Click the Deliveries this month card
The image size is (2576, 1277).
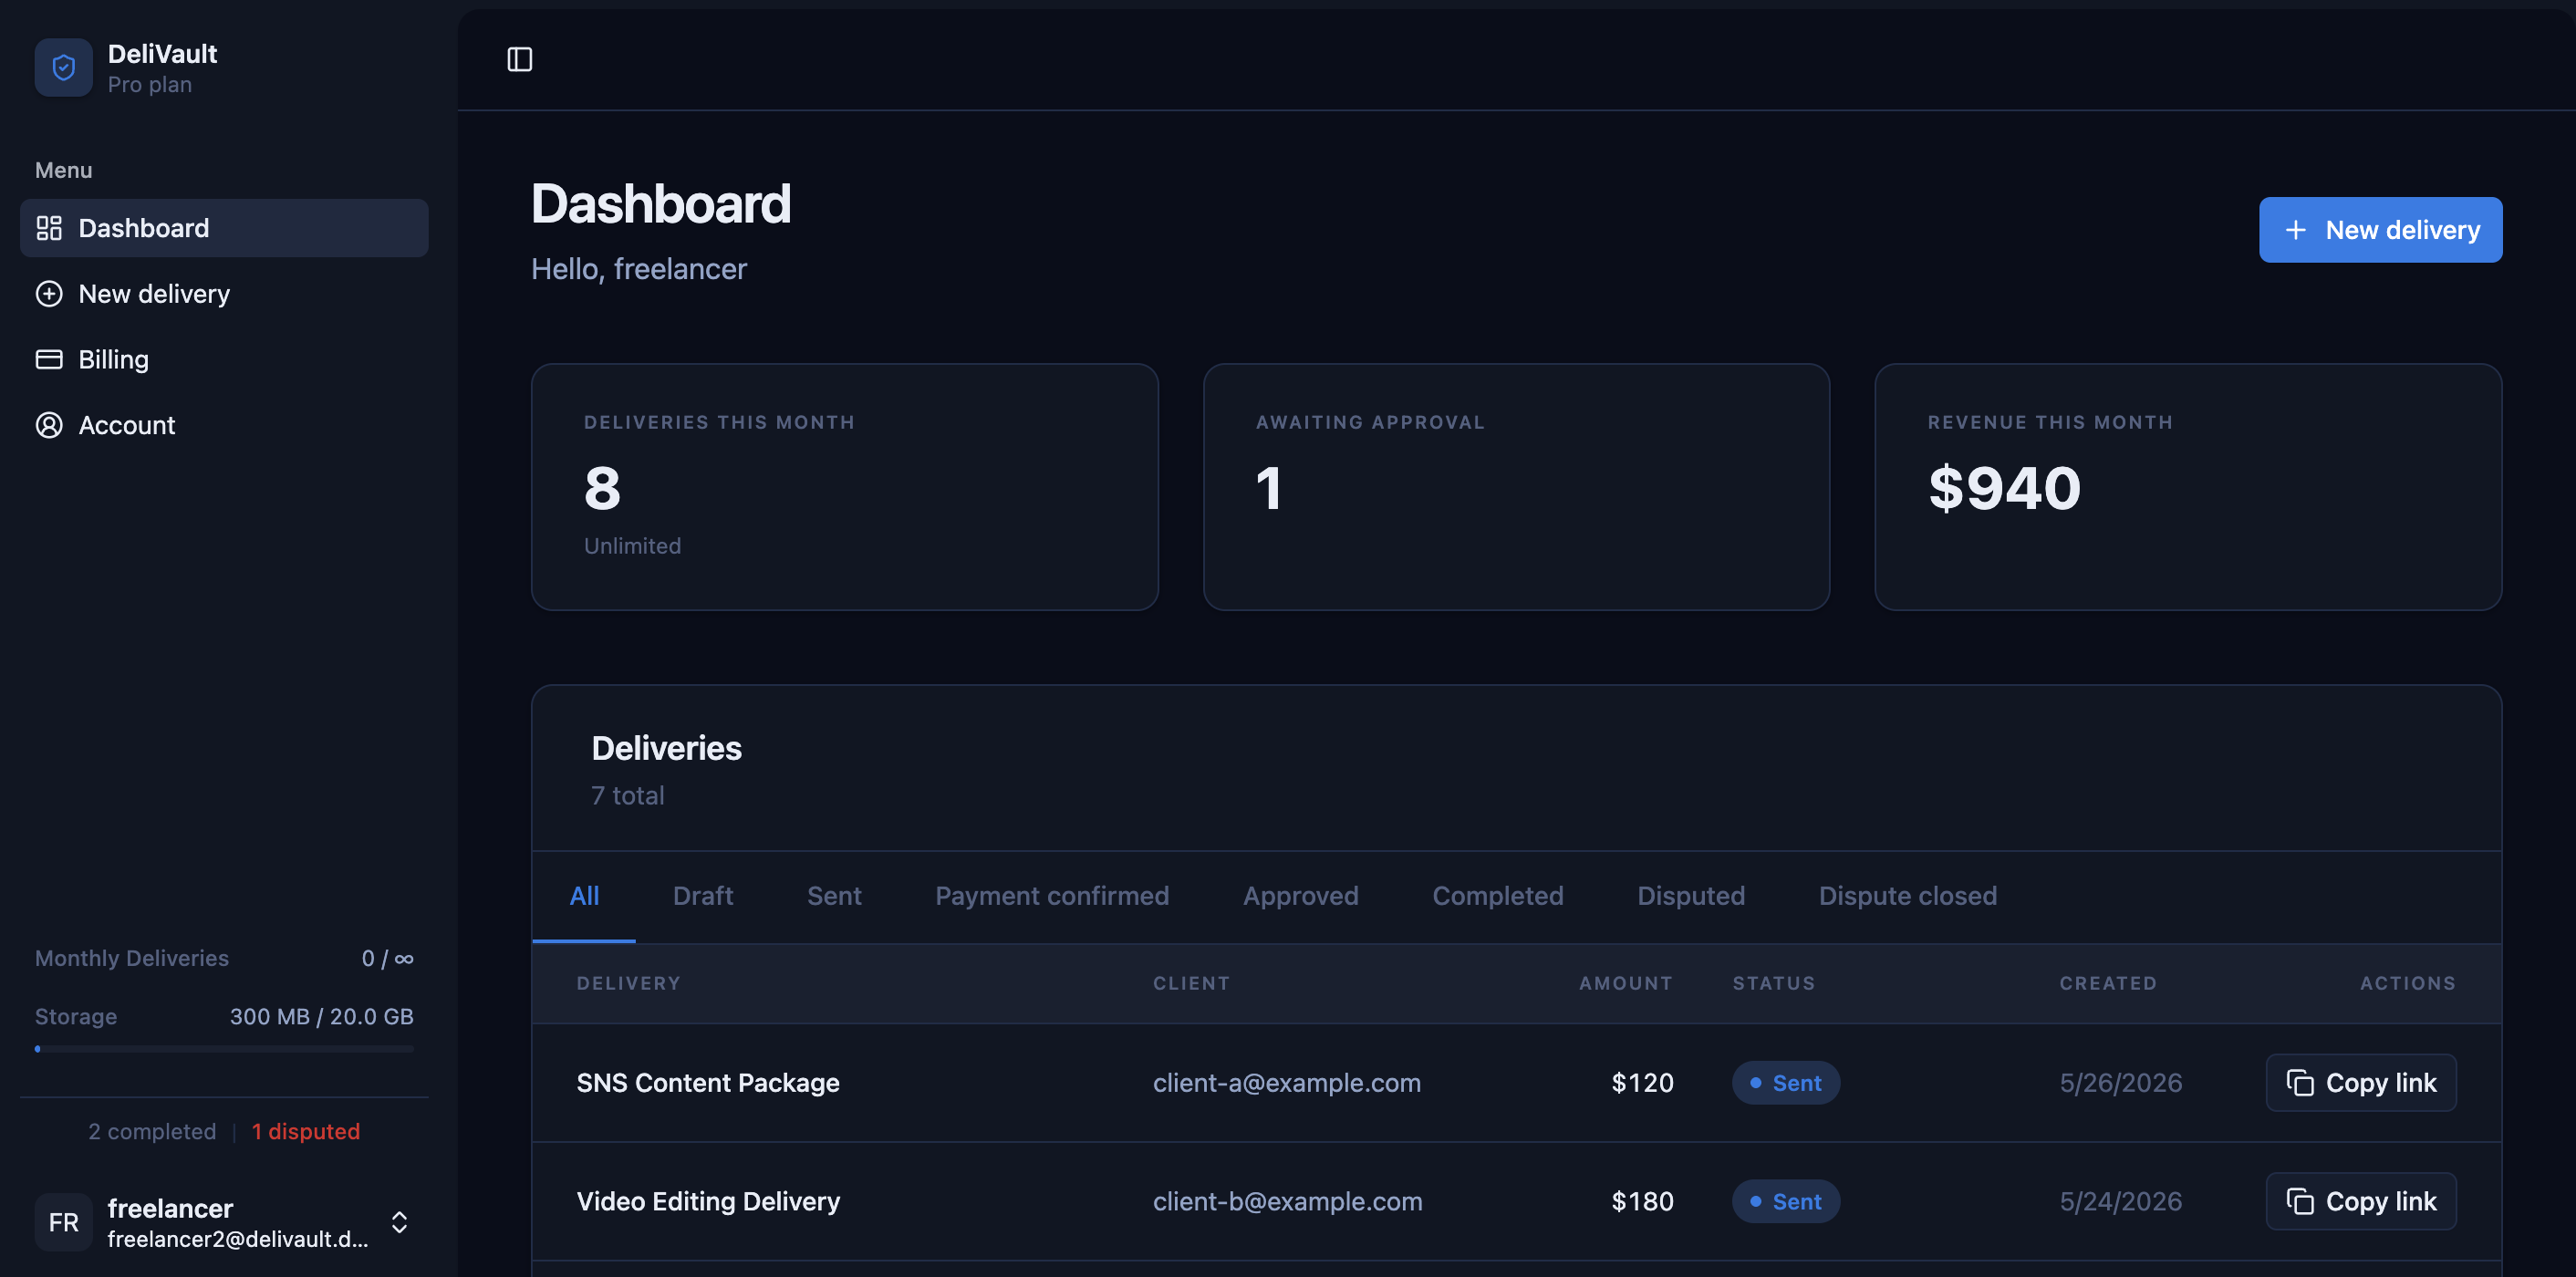click(x=845, y=487)
